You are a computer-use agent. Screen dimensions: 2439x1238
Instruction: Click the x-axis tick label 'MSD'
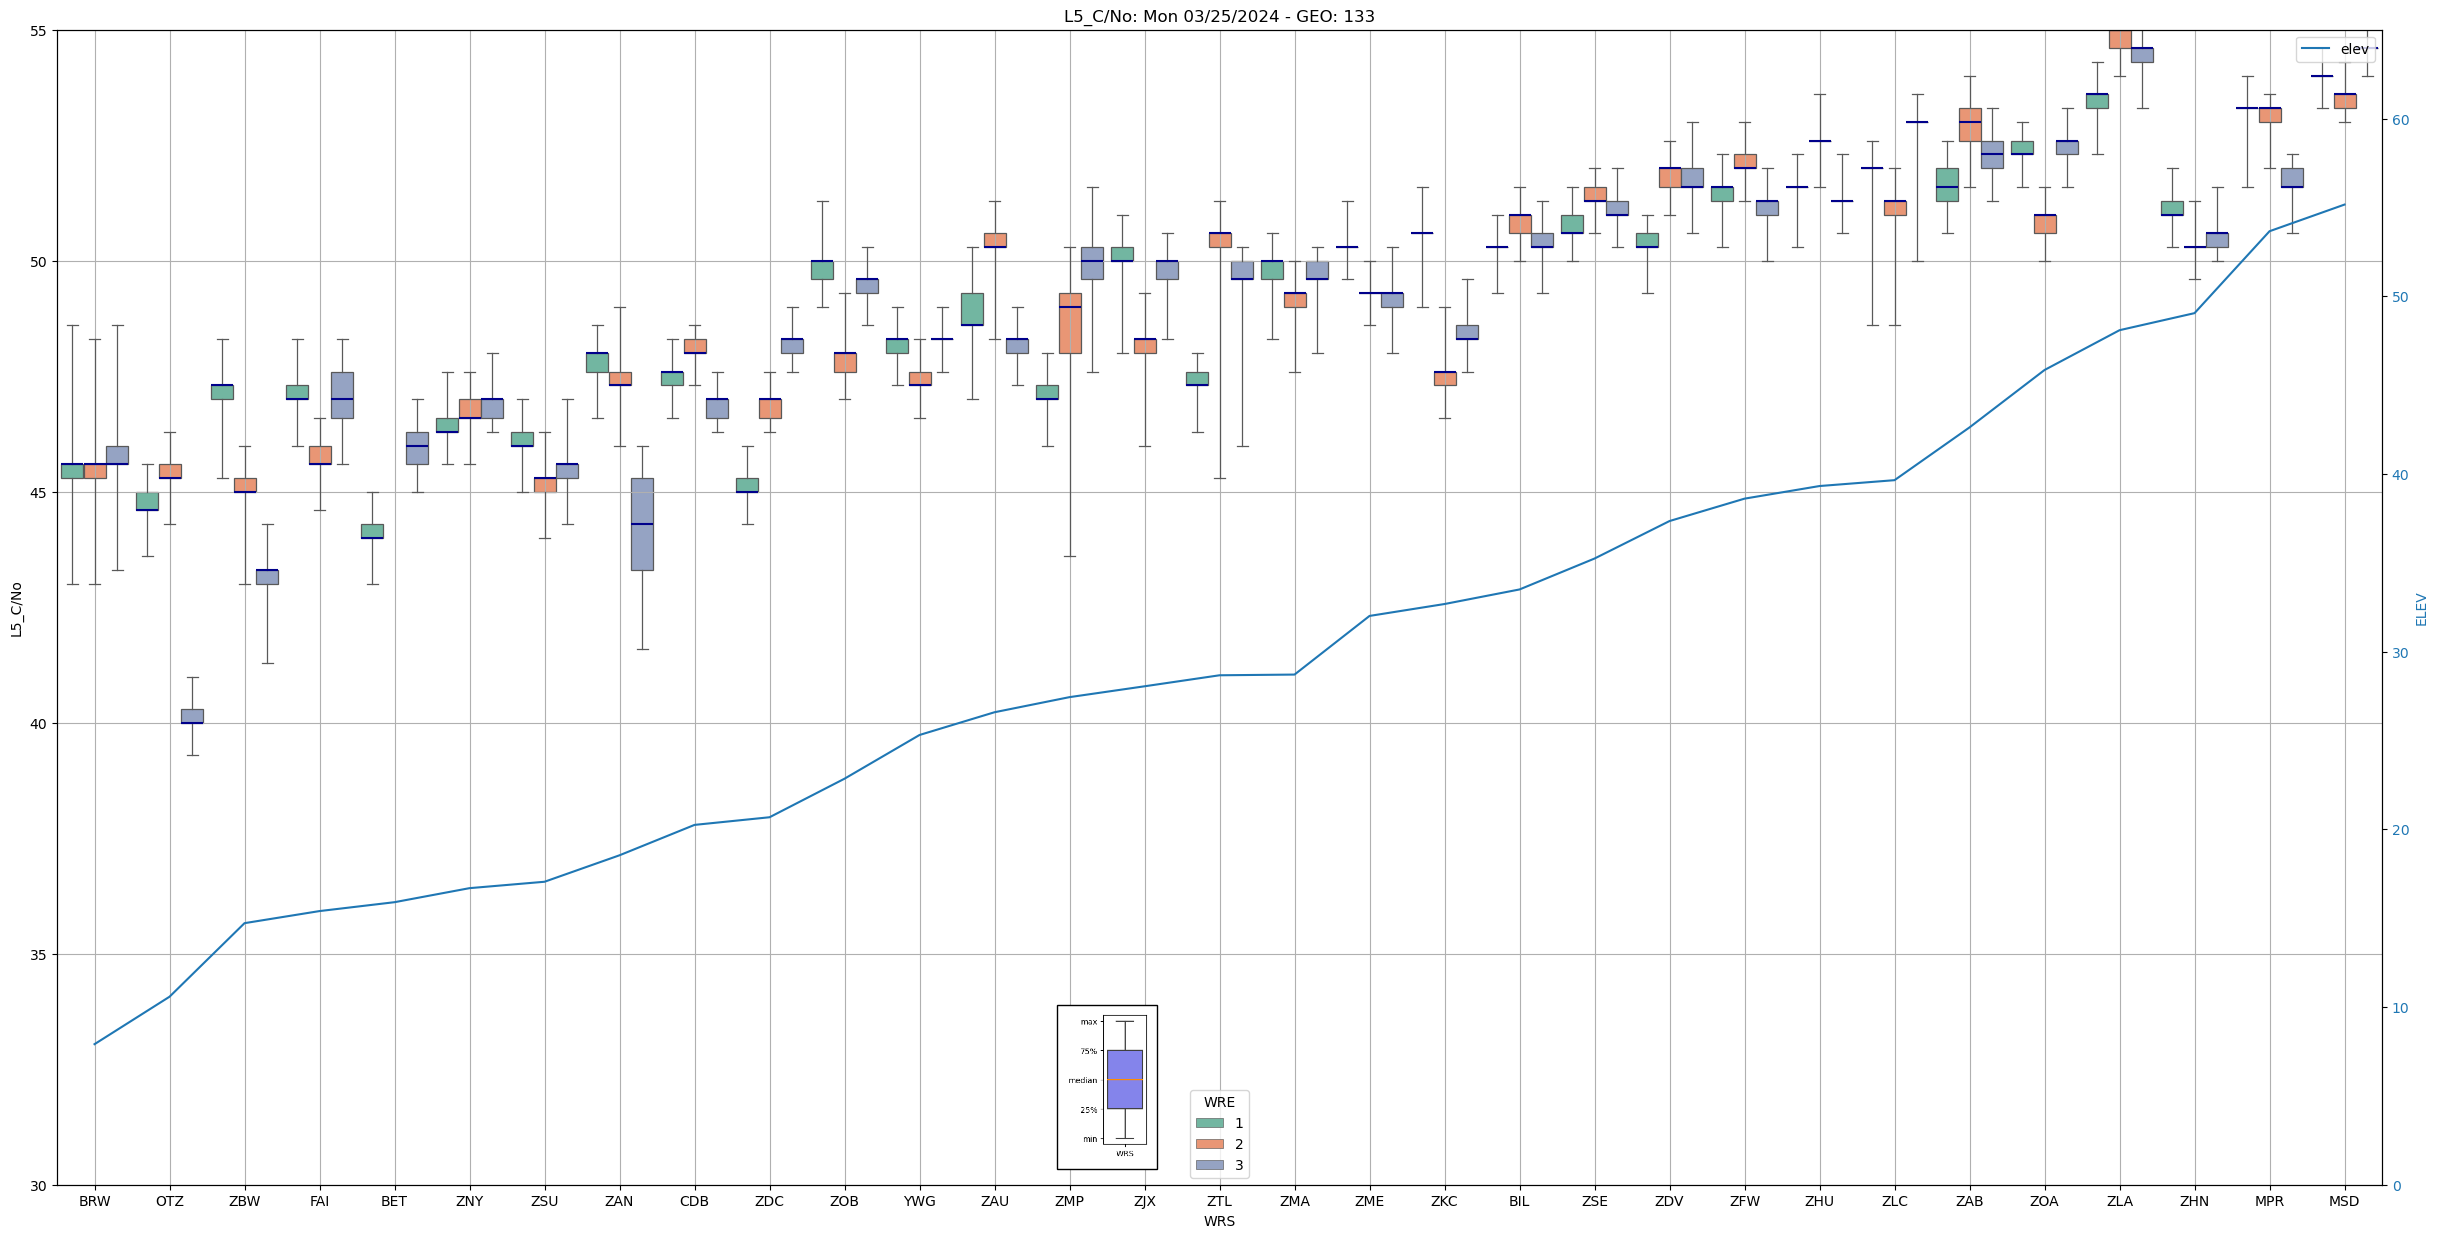coord(2345,1201)
